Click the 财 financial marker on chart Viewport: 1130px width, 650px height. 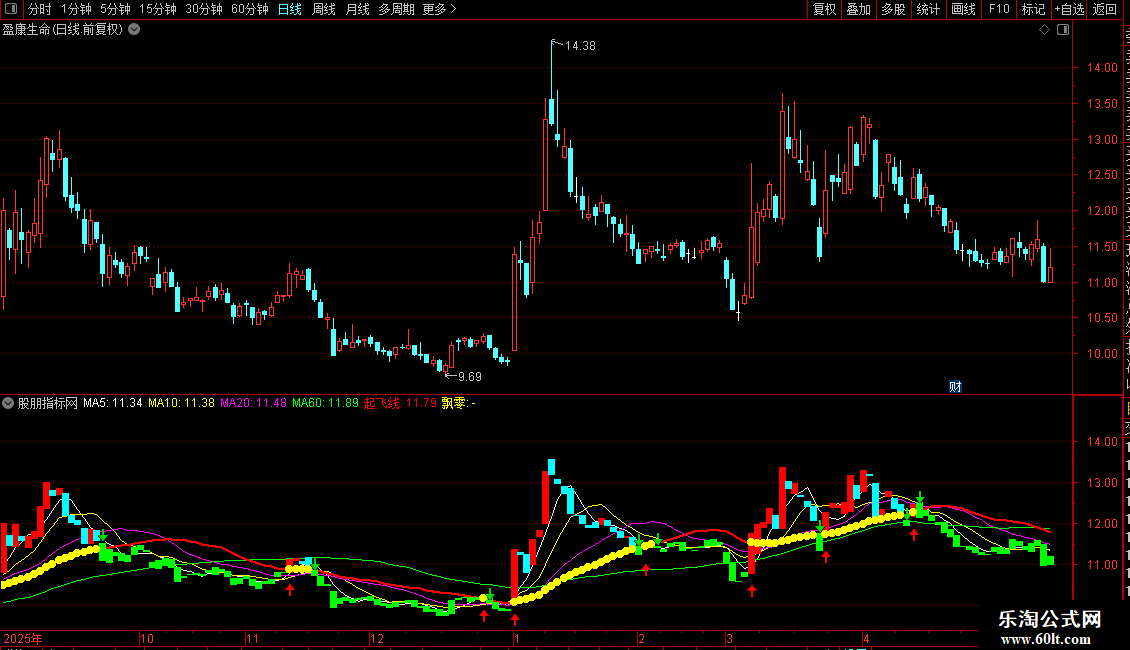[x=955, y=387]
